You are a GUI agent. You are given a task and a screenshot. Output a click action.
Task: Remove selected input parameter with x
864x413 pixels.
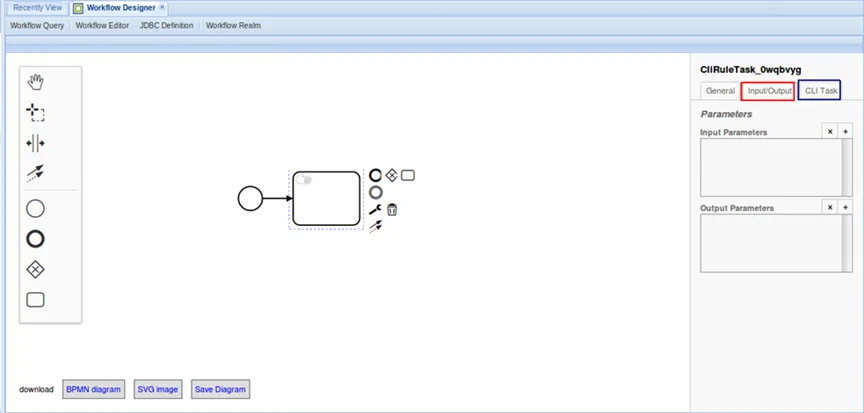tap(830, 132)
